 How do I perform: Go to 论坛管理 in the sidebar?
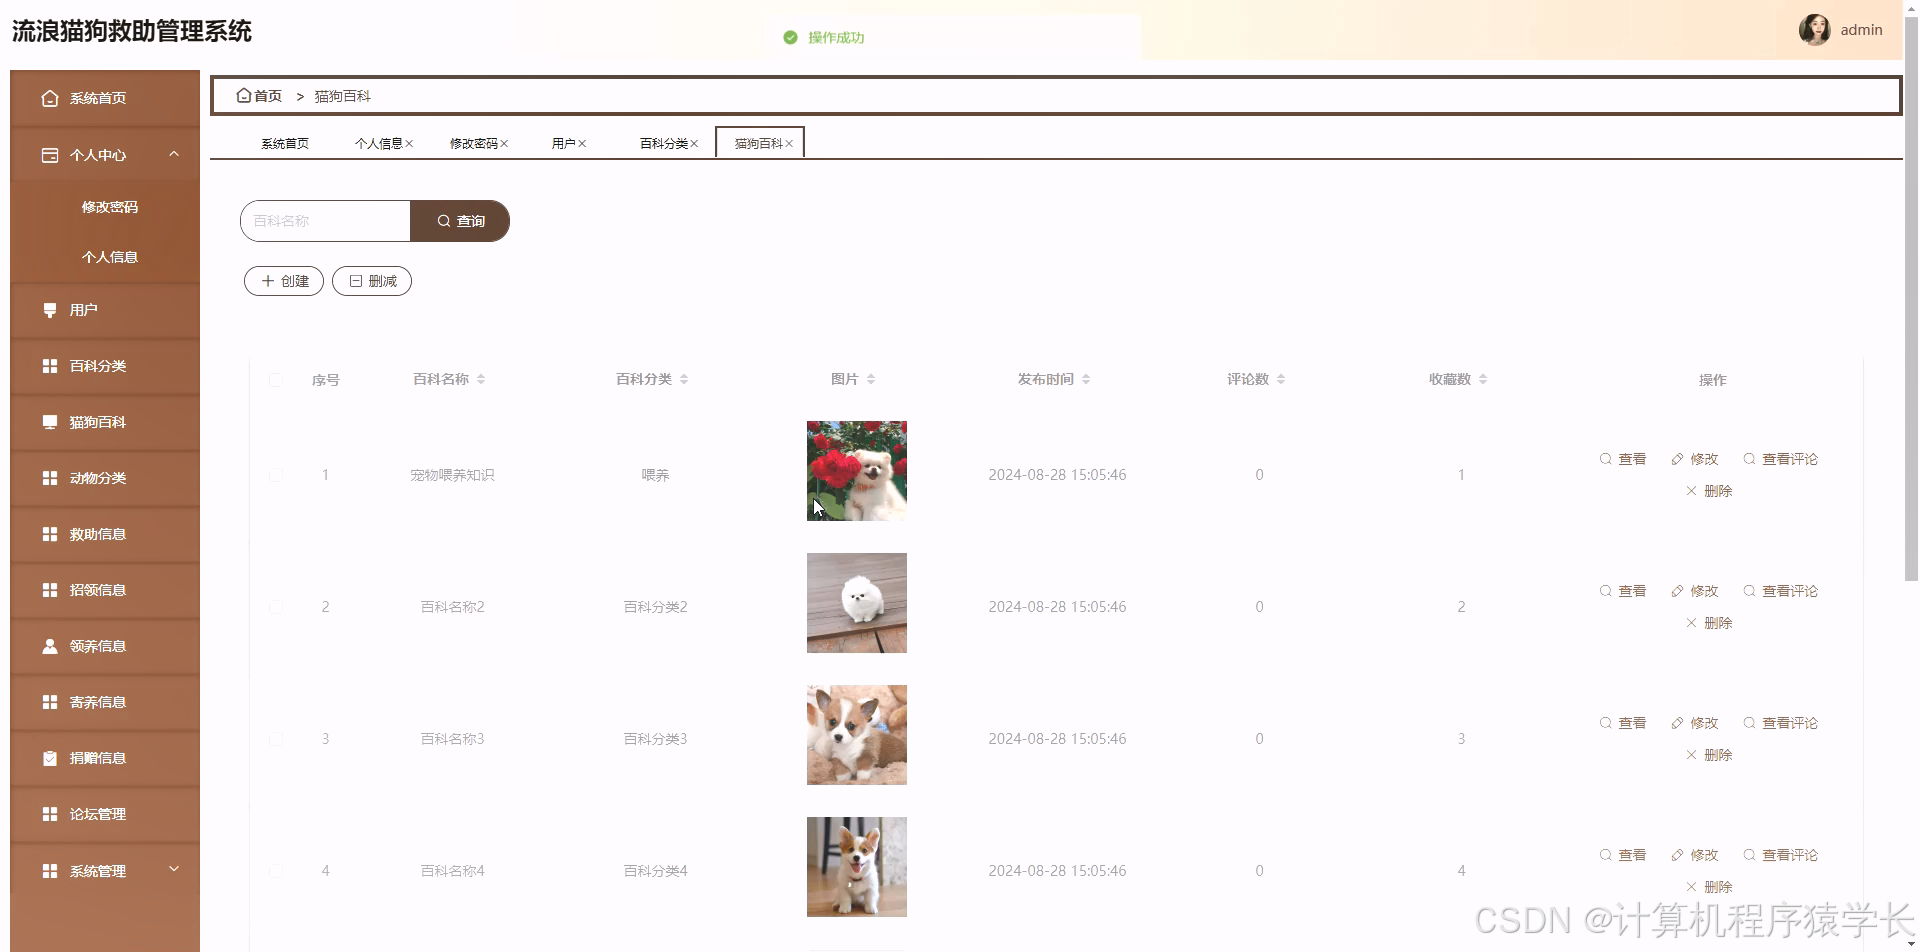(105, 814)
